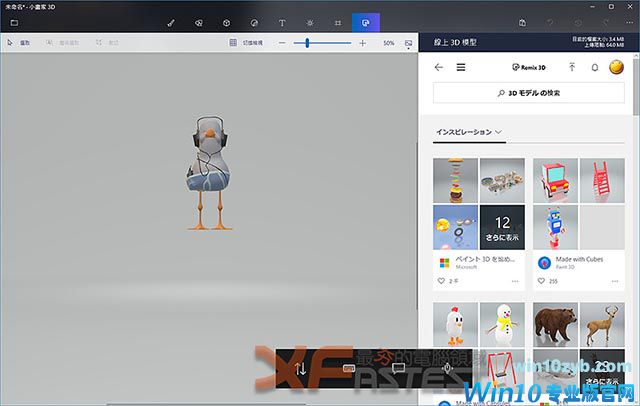The width and height of the screenshot is (640, 406).
Task: Click the Paste clipboard icon
Action: pos(522,23)
